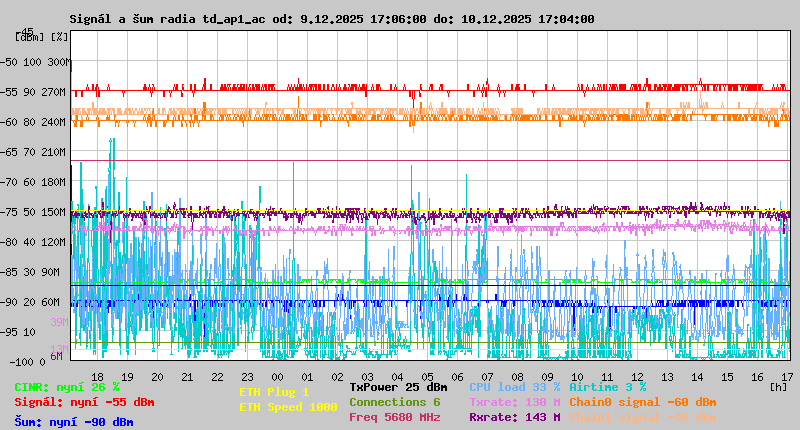Click the Connections 6 legend label
This screenshot has width=800, height=430.
click(x=394, y=401)
